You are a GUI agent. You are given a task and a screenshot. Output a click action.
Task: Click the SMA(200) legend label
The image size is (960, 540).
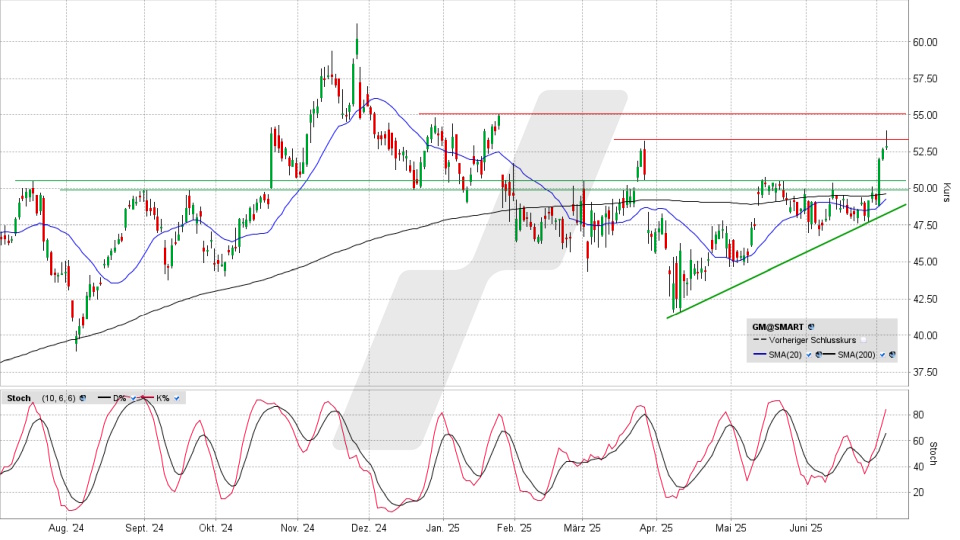coord(856,354)
